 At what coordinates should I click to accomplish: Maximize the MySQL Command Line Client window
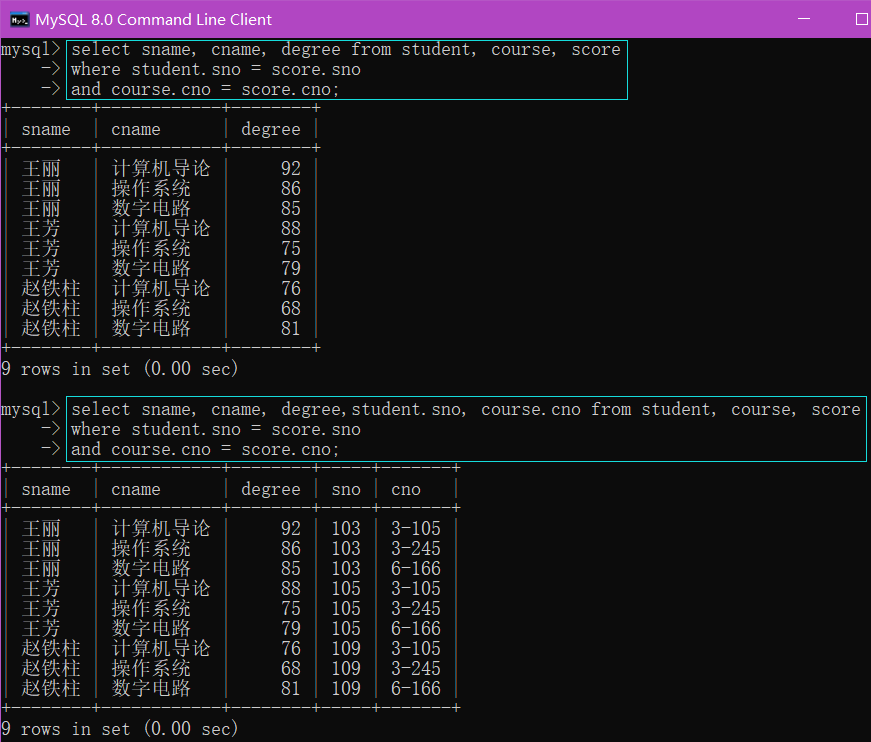point(862,19)
